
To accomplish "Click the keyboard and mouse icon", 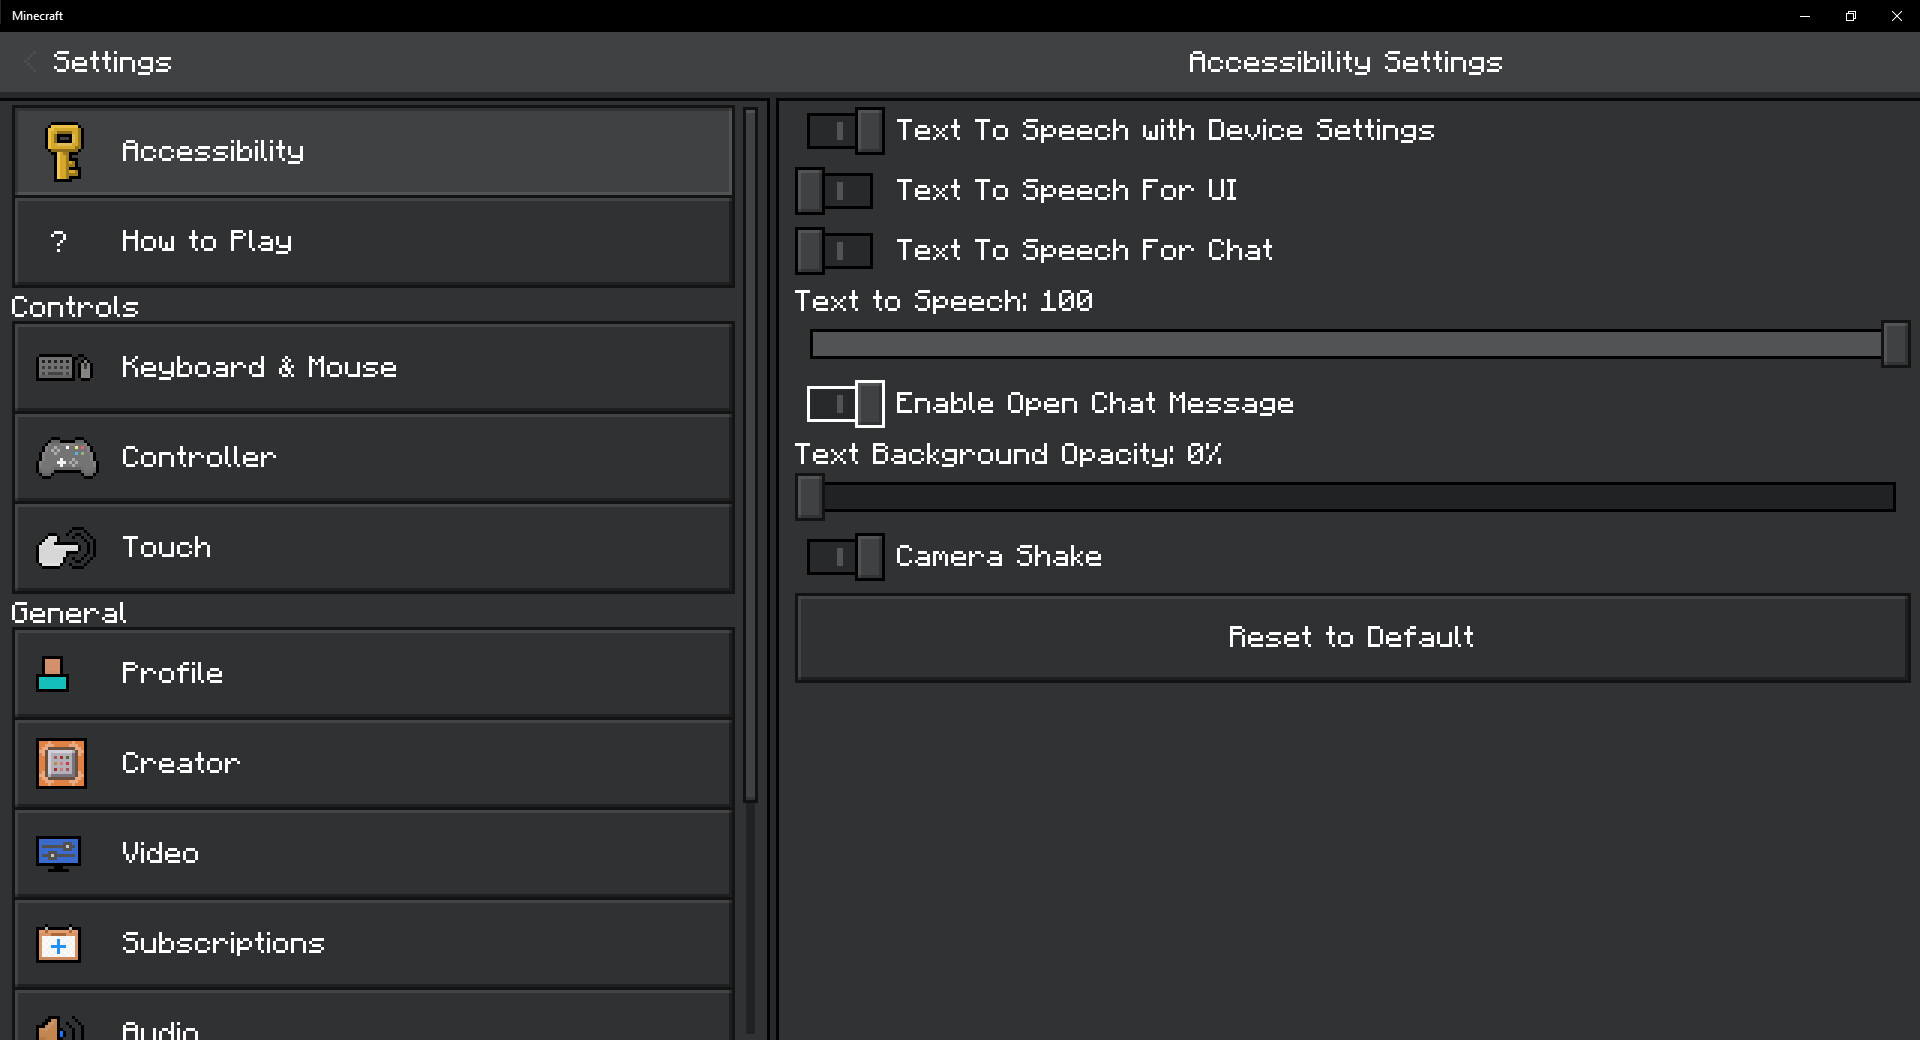I will click(x=64, y=368).
